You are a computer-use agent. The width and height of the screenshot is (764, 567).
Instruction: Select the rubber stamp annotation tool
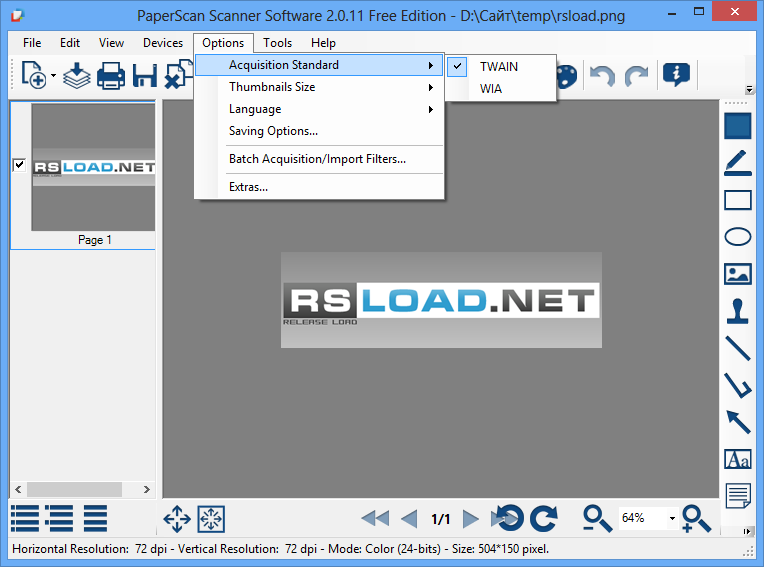pos(738,311)
